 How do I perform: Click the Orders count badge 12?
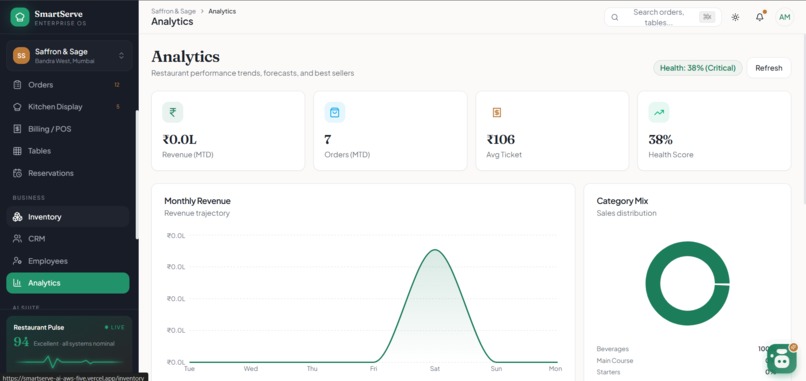click(117, 85)
